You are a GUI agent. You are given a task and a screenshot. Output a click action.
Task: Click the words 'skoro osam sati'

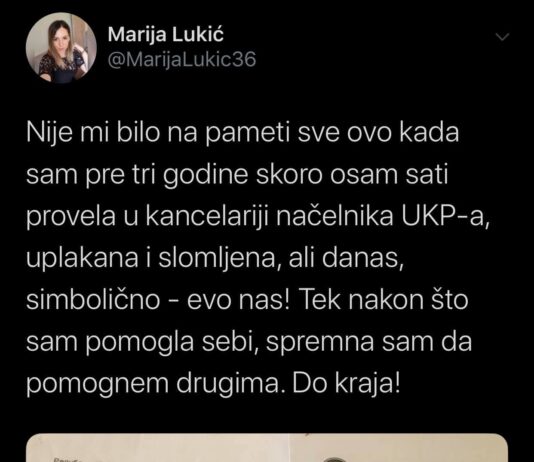tap(351, 175)
